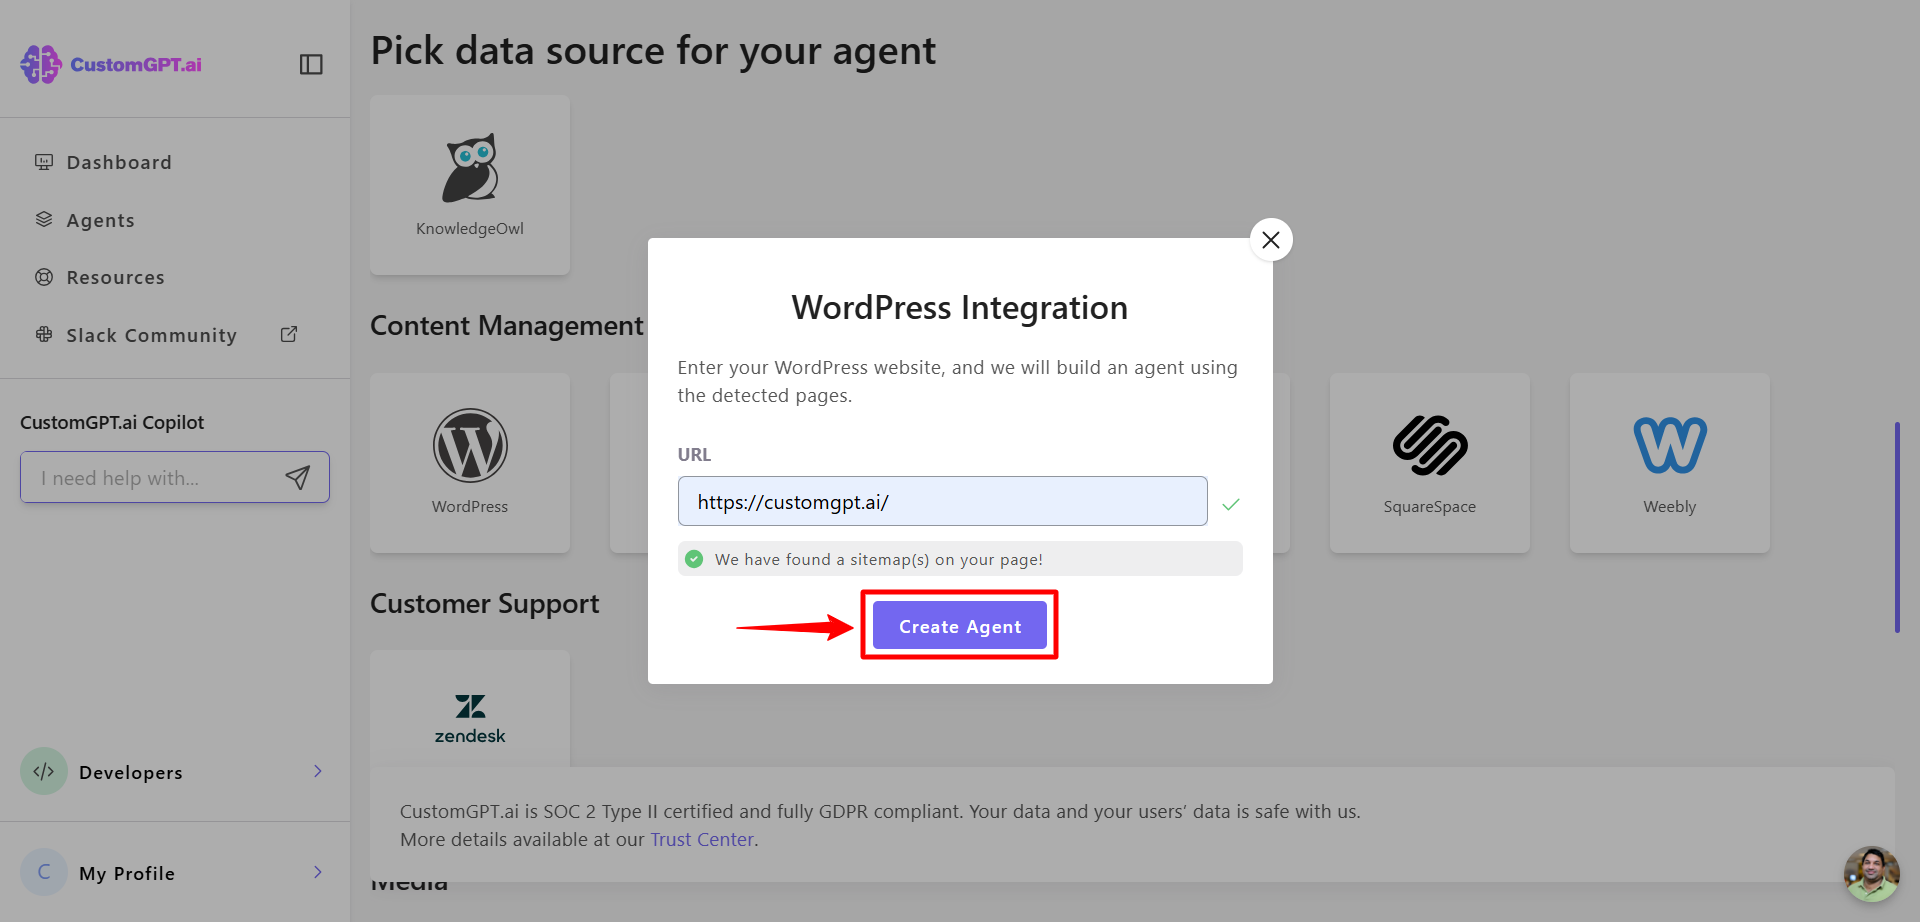This screenshot has width=1920, height=922.
Task: Focus the WordPress URL input field
Action: 943,501
